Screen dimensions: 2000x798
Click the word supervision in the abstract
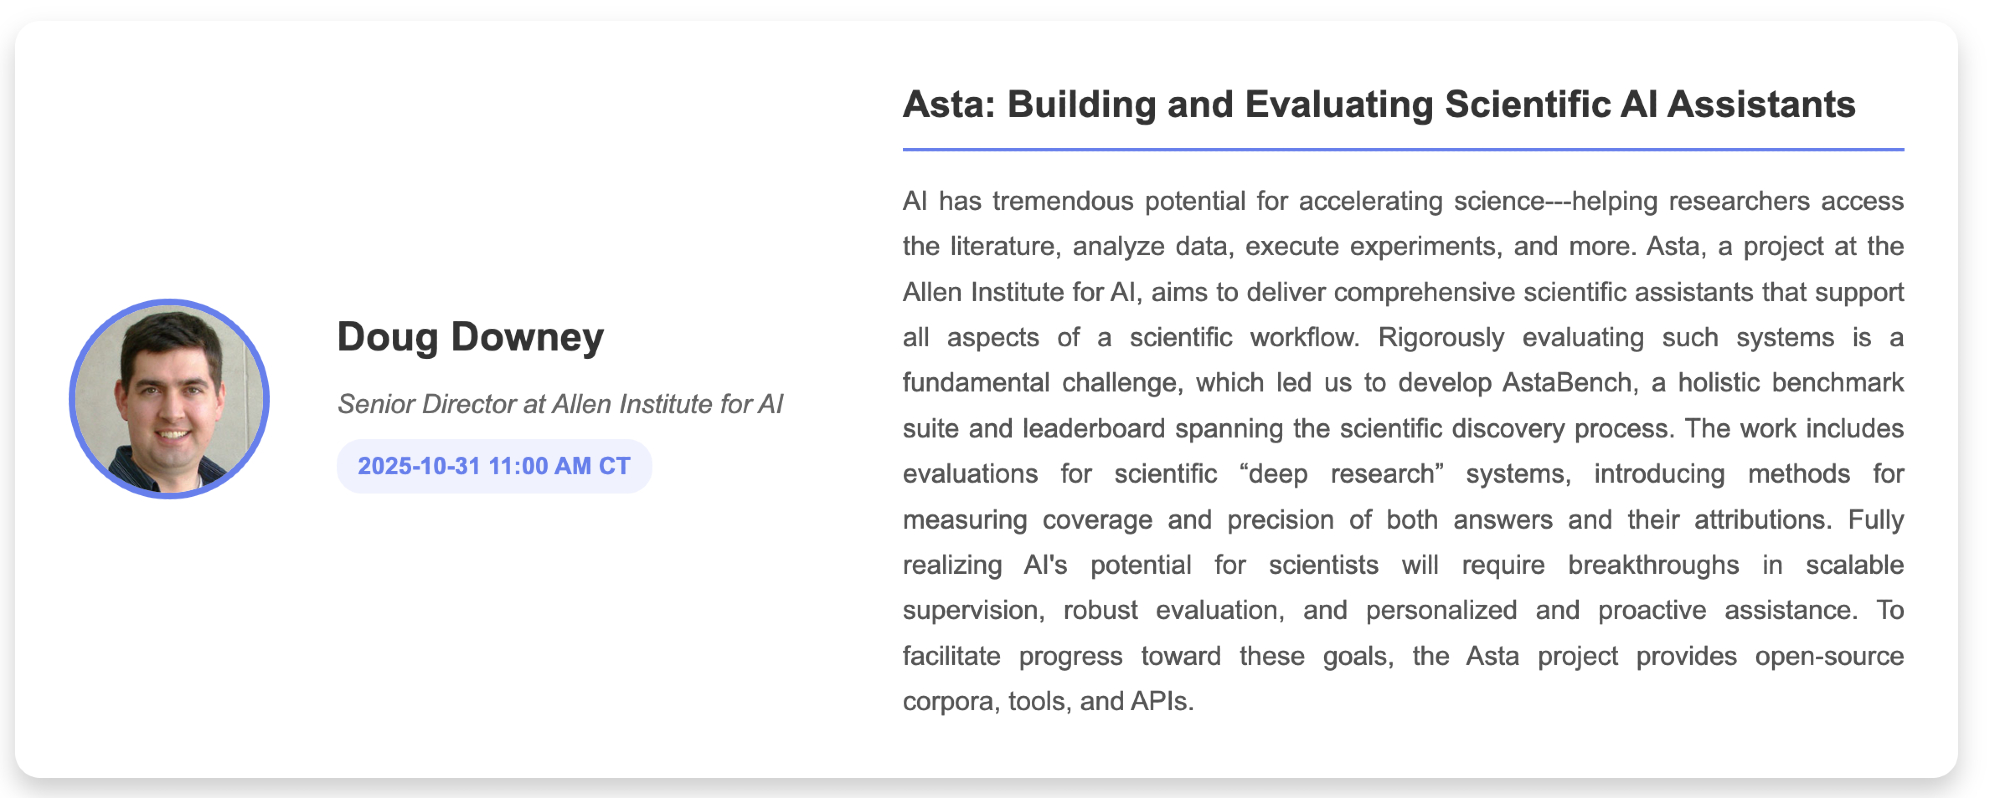coord(970,610)
